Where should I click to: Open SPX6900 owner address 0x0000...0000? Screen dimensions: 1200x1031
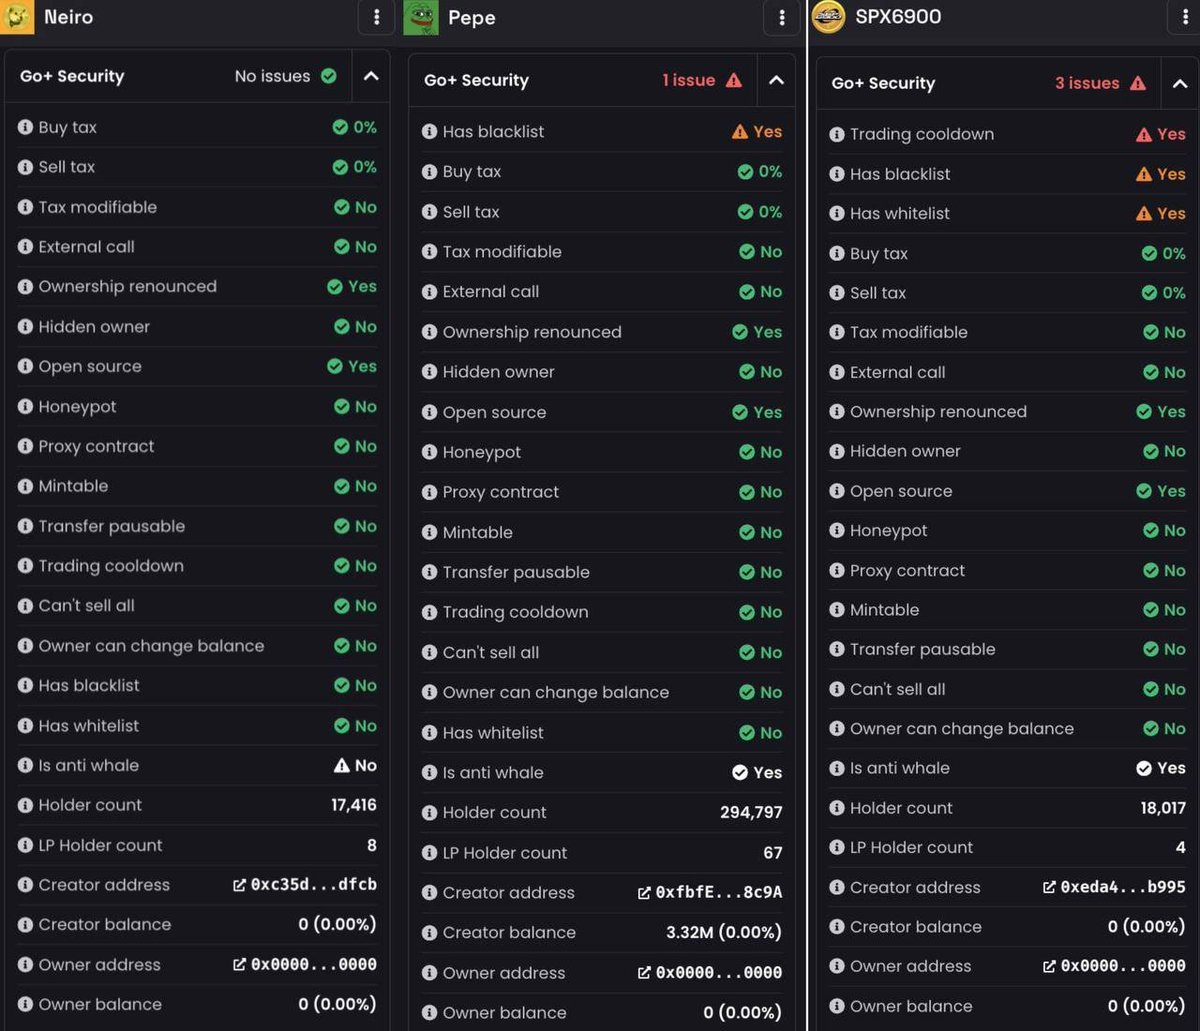(1114, 966)
